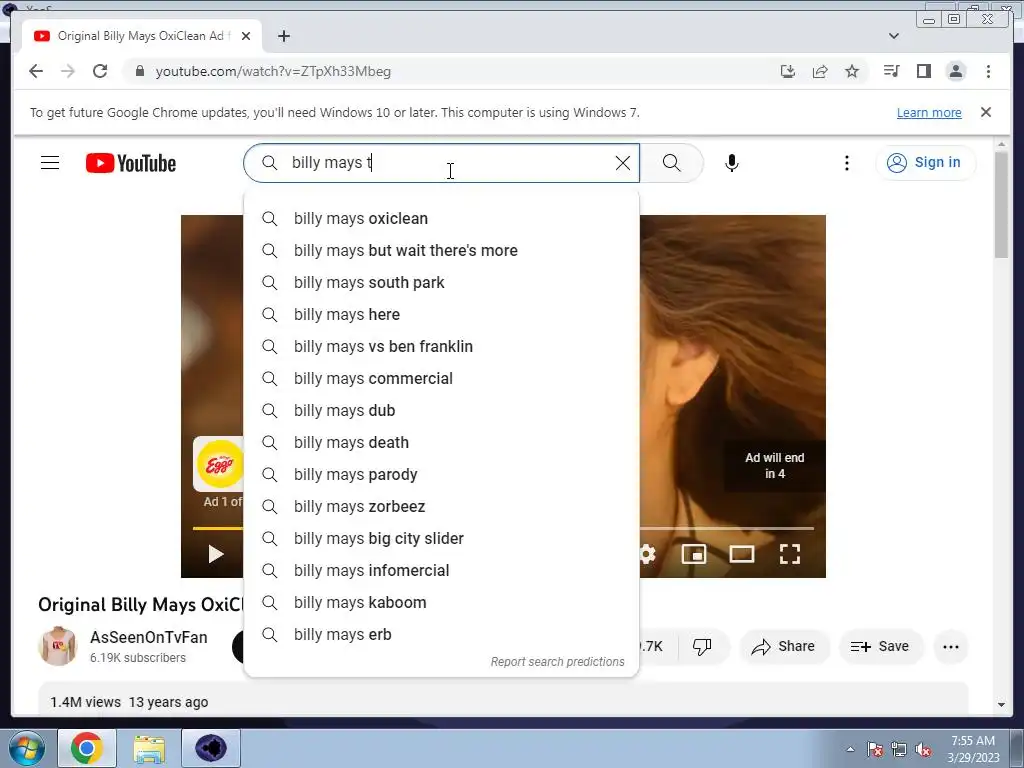Open Windows Explorer from the taskbar
Image resolution: width=1024 pixels, height=768 pixels.
pyautogui.click(x=149, y=748)
